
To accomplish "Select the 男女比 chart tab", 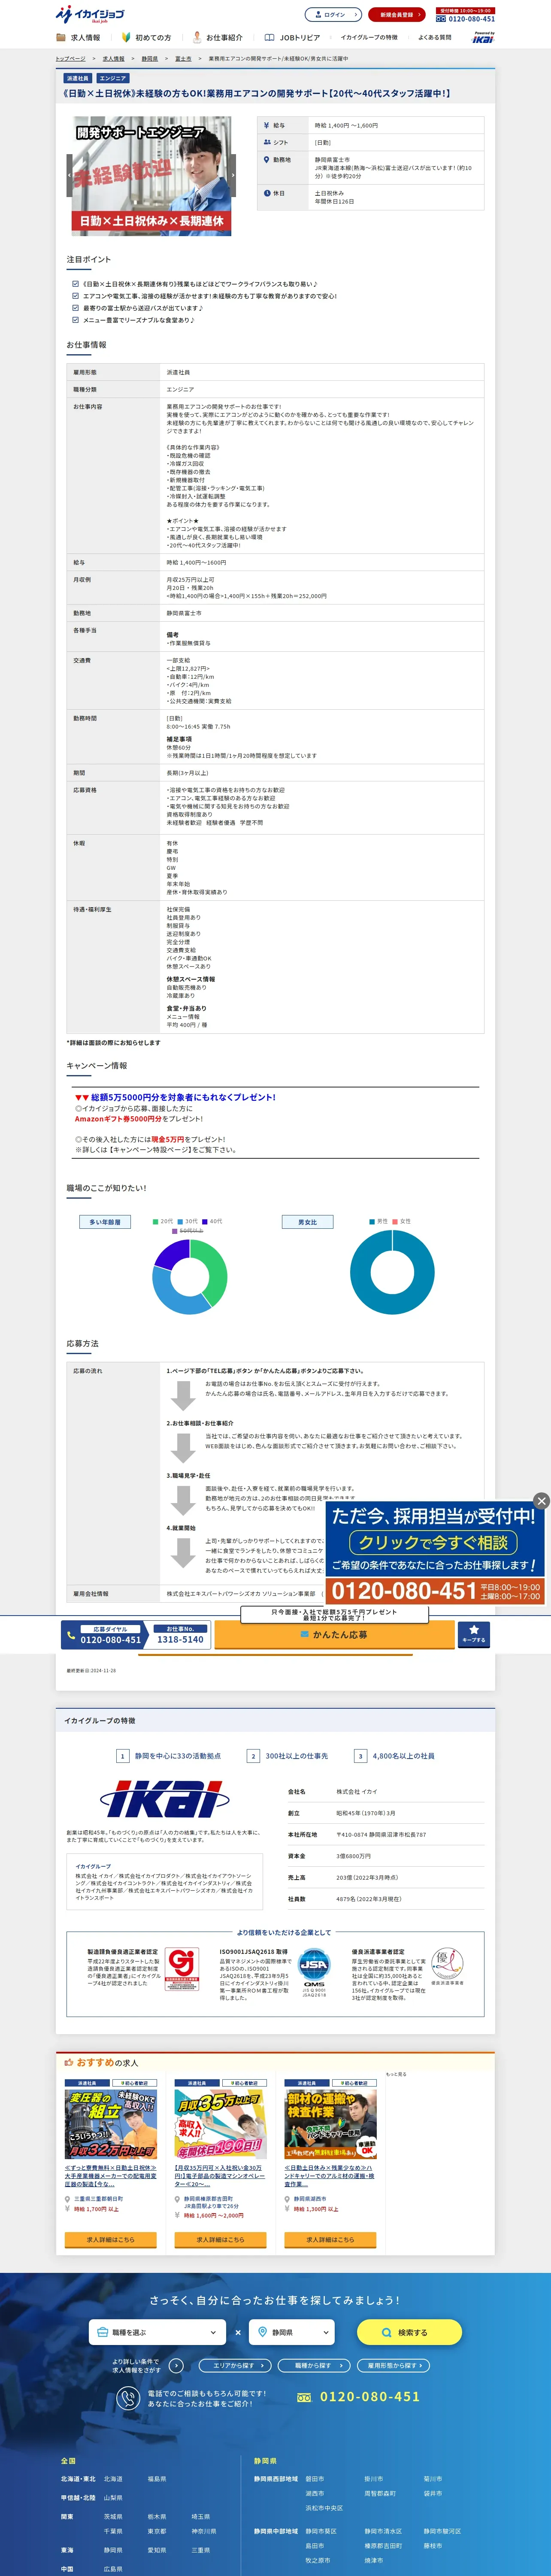I will tap(307, 1222).
